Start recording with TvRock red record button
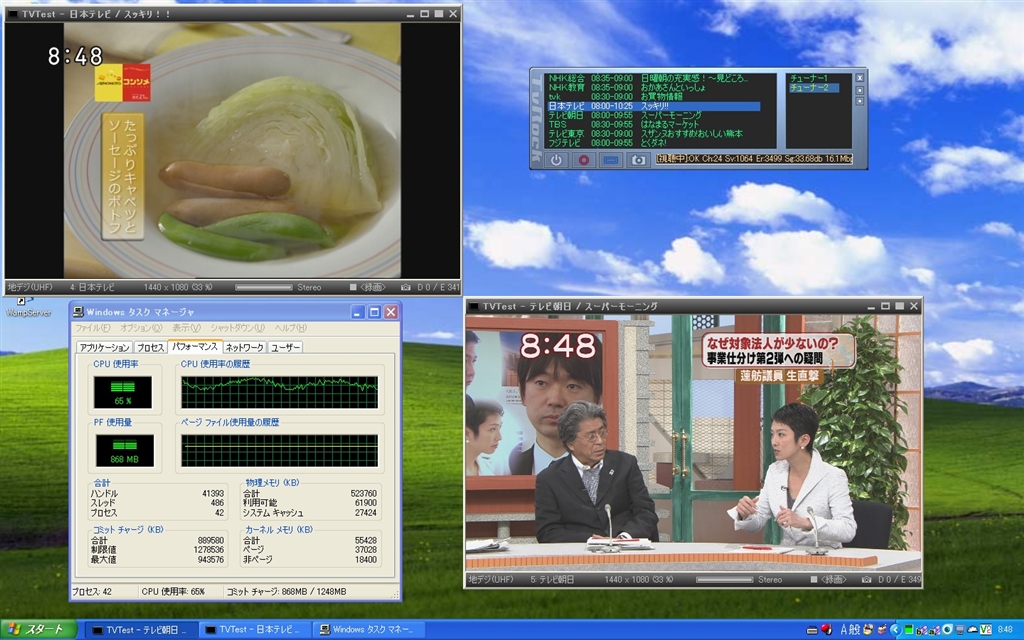Viewport: 1024px width, 640px height. coord(583,159)
